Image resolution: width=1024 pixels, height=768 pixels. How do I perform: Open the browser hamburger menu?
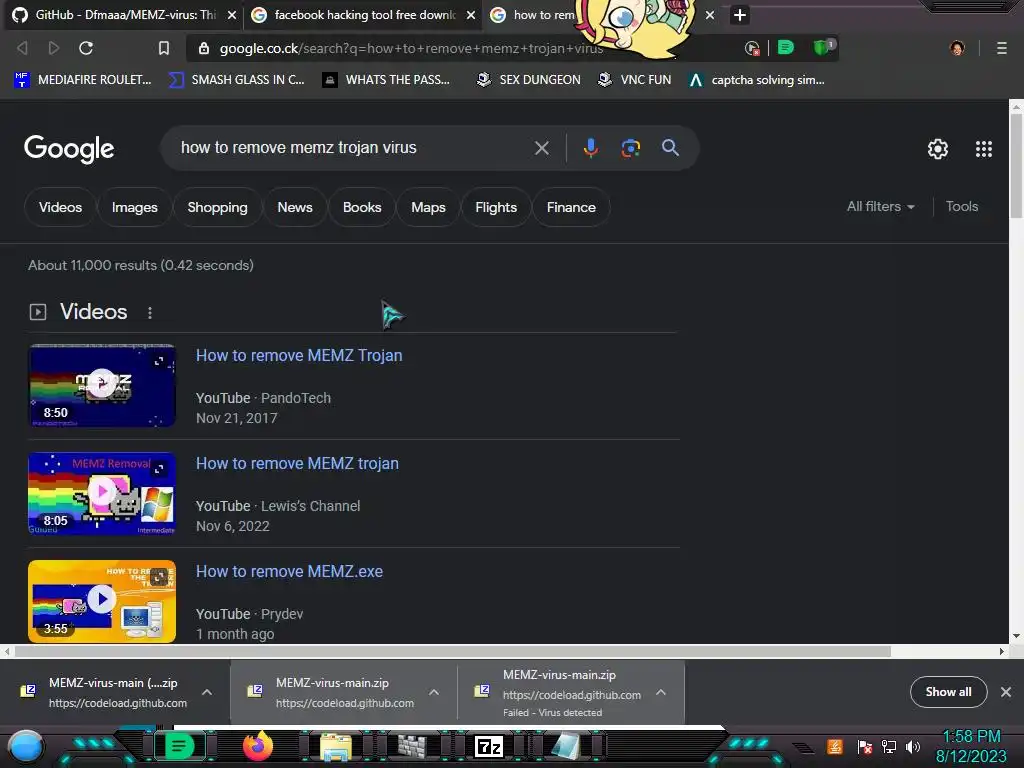pos(1001,48)
